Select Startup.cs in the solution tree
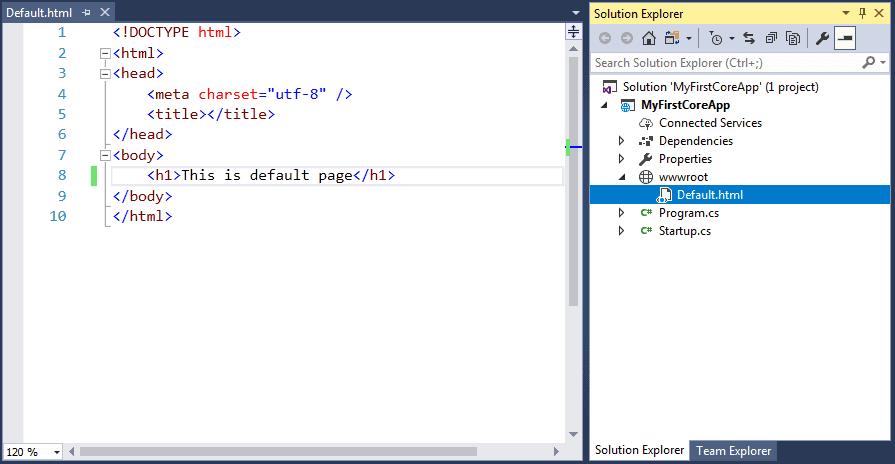Screen dimensions: 895x464 684,231
